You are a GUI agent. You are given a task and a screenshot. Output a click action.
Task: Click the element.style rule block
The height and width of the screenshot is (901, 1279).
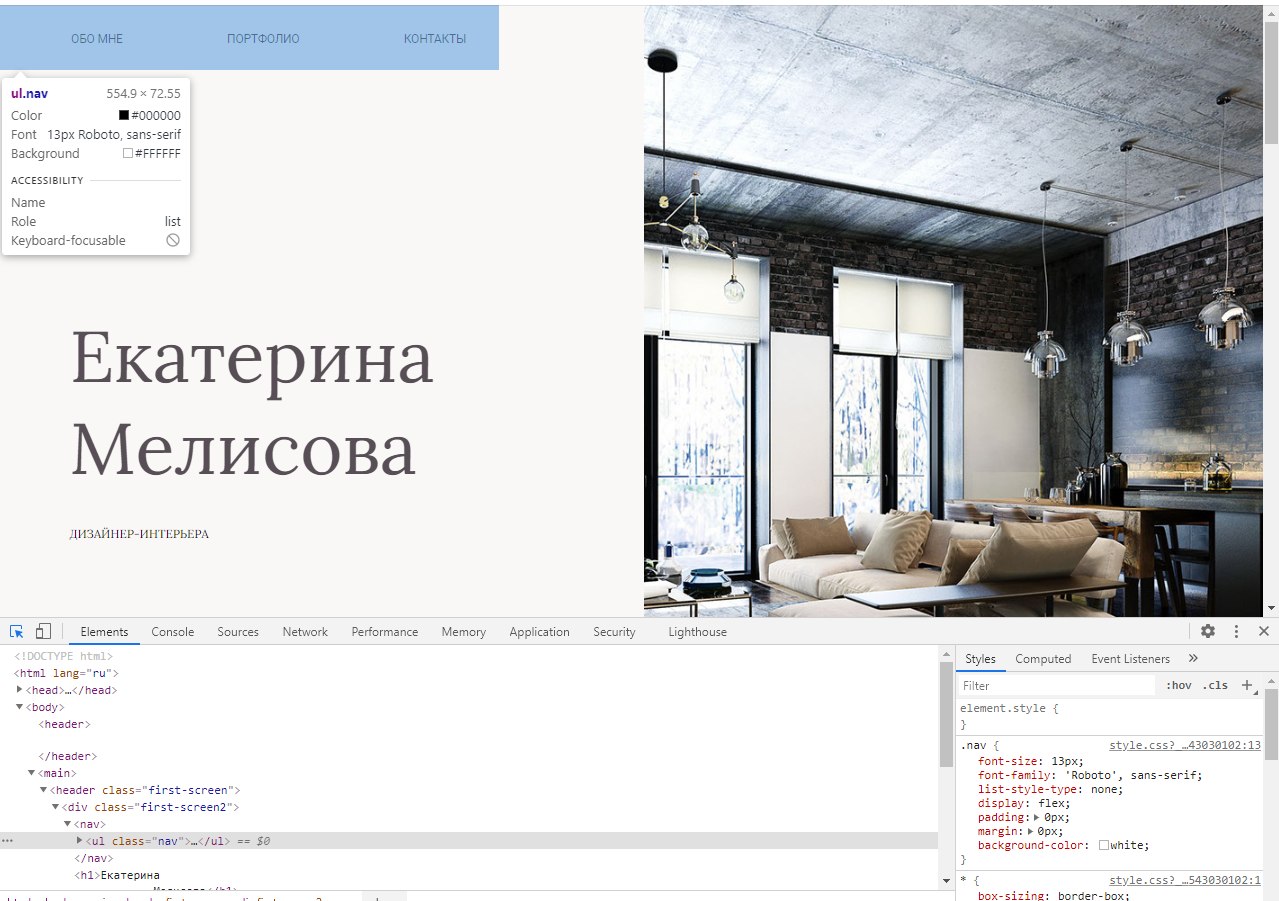coord(1108,716)
